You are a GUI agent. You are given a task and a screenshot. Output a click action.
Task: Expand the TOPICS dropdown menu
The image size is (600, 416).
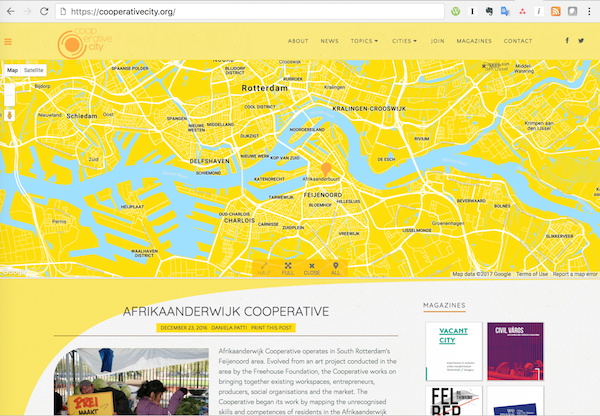click(364, 41)
